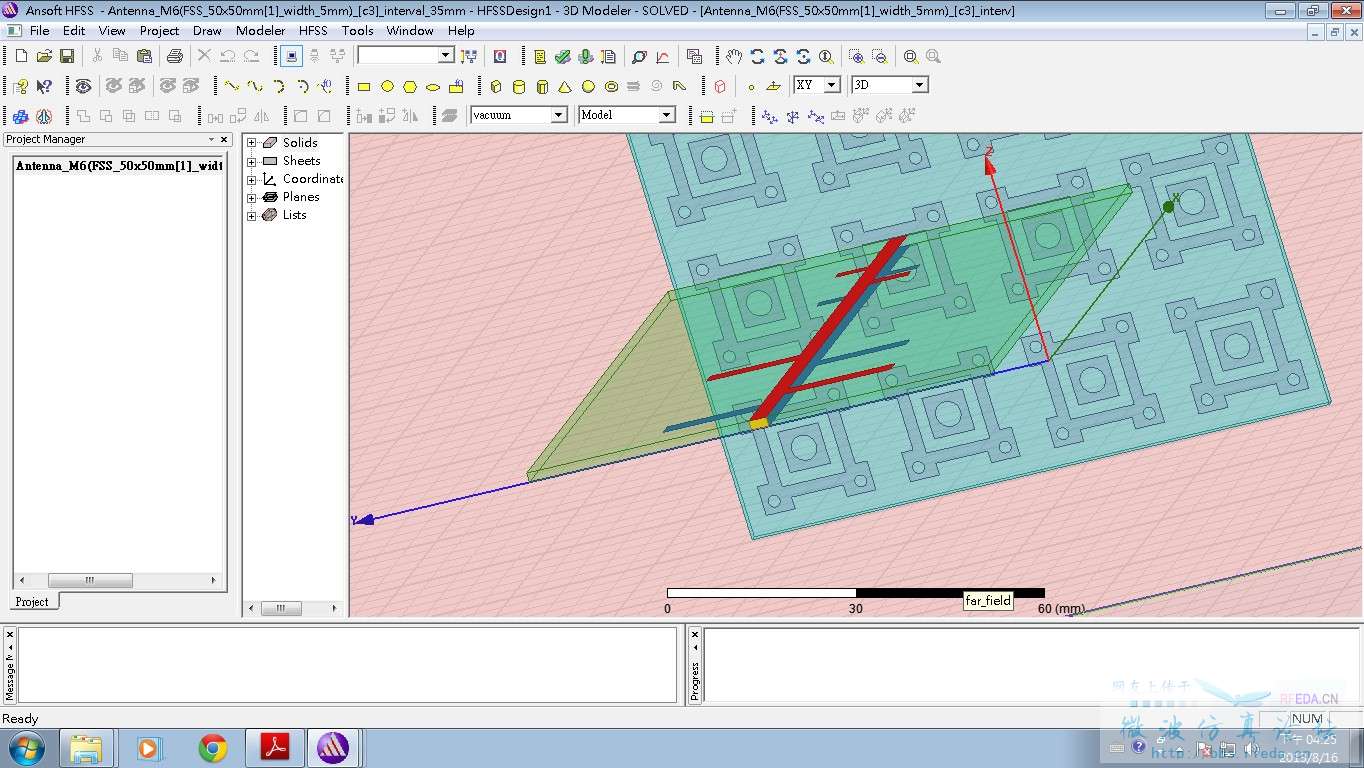Viewport: 1364px width, 768px height.
Task: Select the Draw Regular Polygon tool
Action: 410,86
